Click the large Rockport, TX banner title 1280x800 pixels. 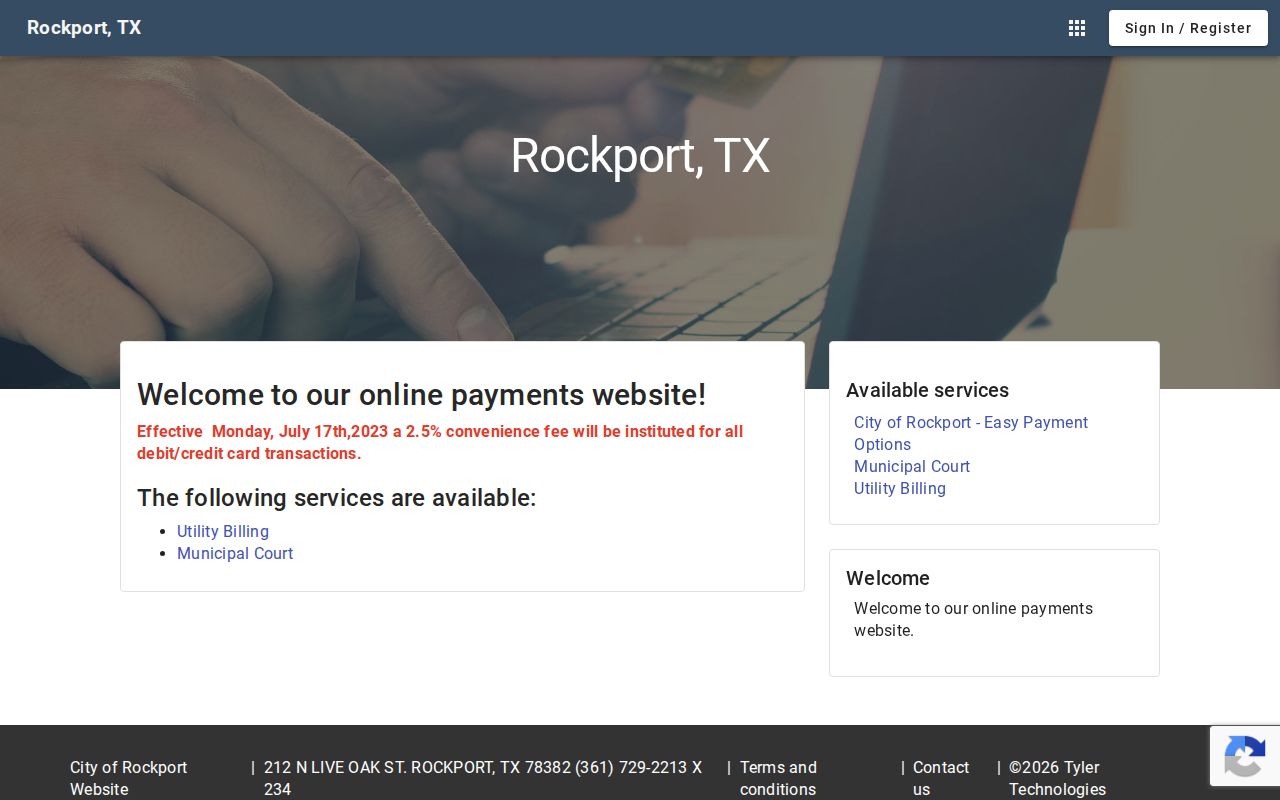[640, 155]
